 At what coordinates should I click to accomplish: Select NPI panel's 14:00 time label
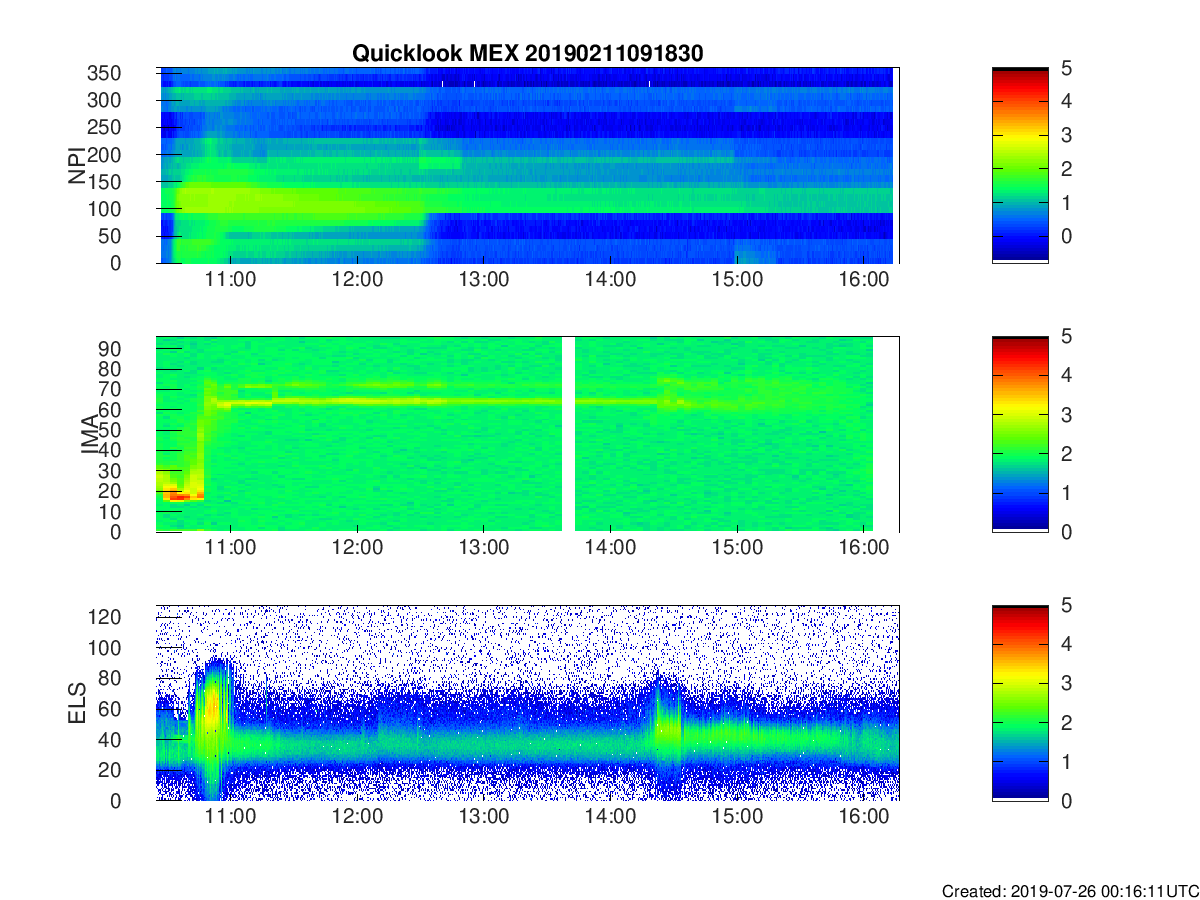610,279
